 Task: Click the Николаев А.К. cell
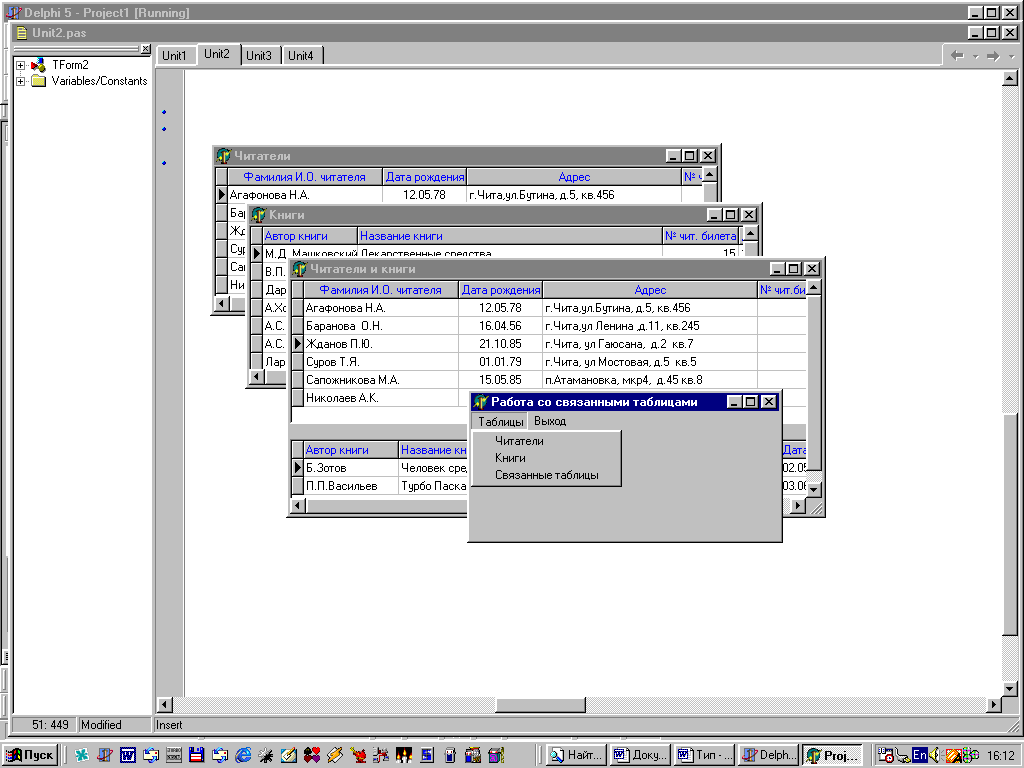pos(381,398)
